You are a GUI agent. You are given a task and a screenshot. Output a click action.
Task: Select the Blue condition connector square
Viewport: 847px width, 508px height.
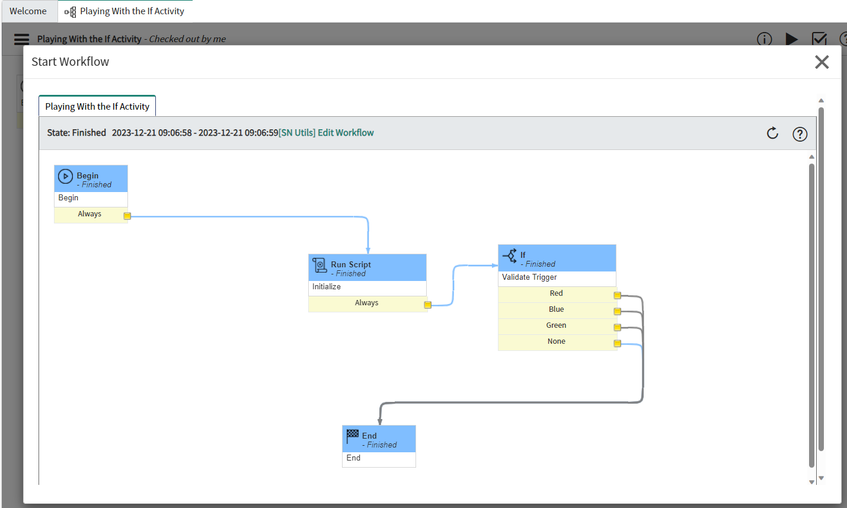click(617, 311)
